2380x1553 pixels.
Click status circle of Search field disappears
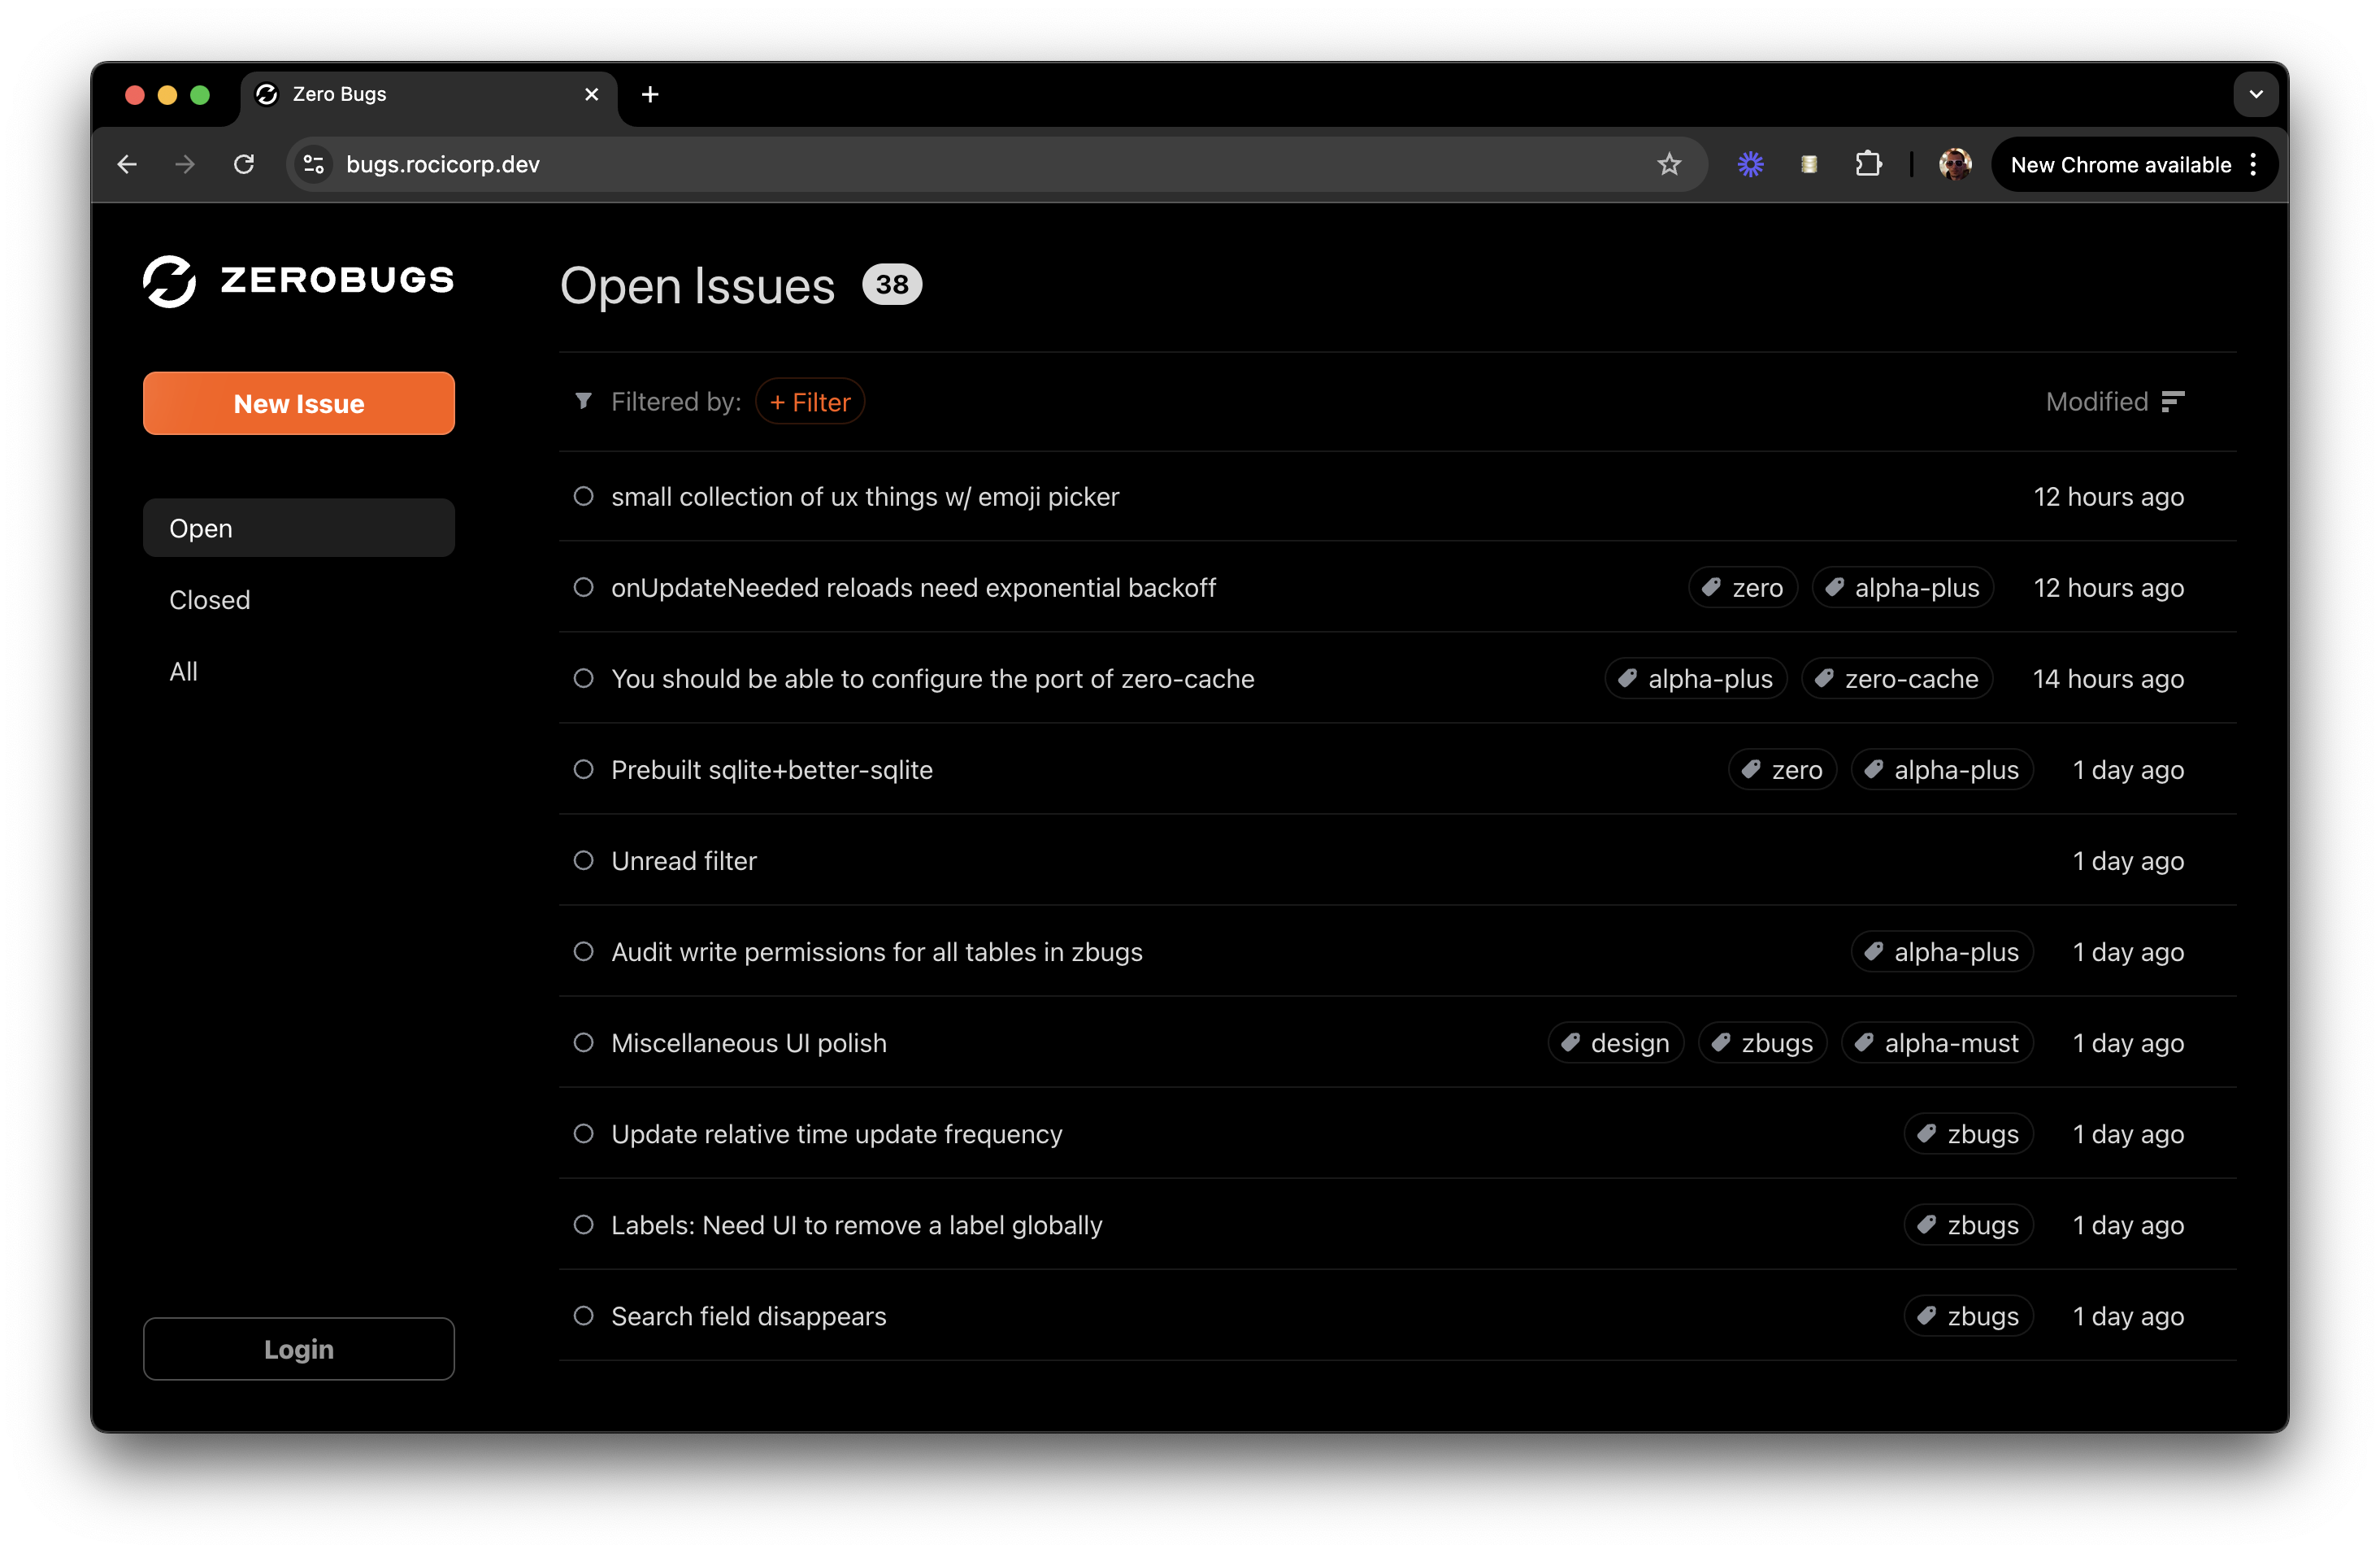coord(583,1315)
